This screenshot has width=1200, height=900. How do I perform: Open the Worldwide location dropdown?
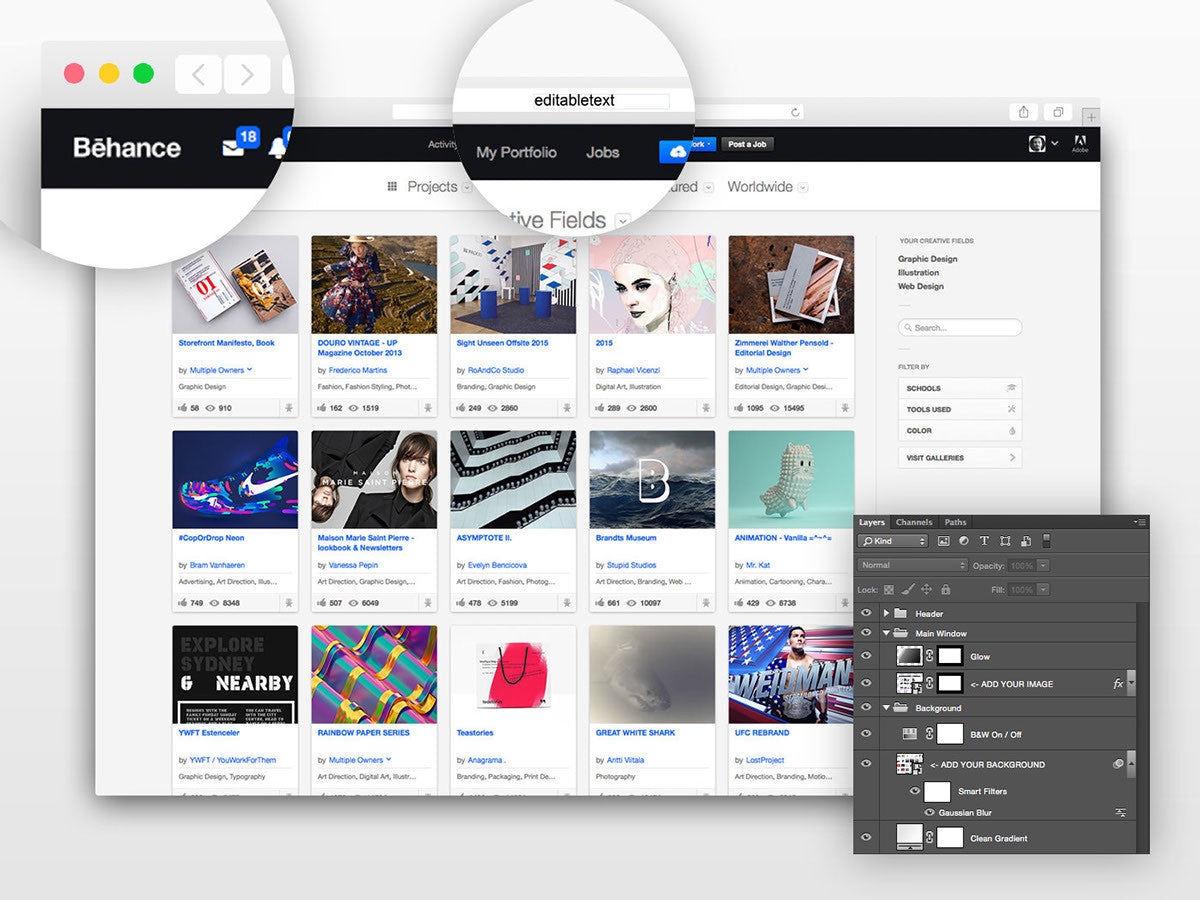[803, 187]
